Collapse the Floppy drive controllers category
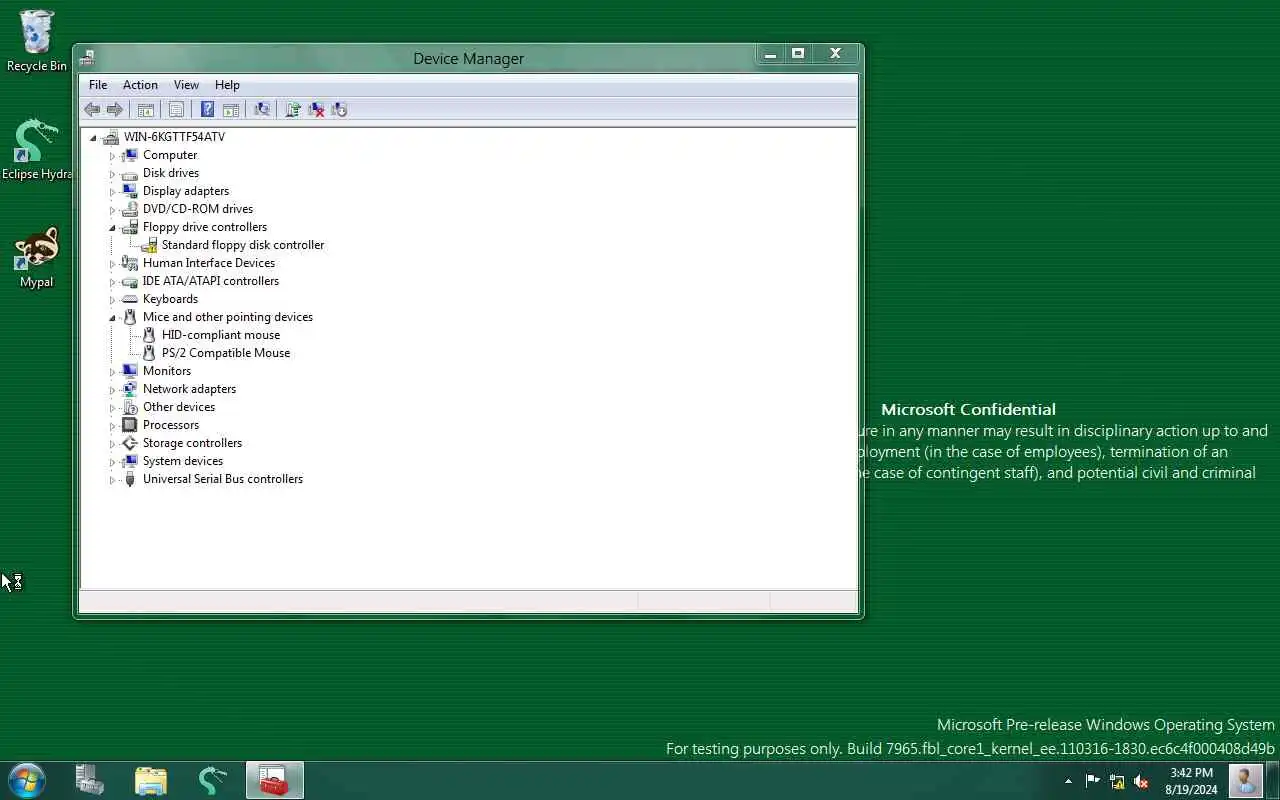Screen dimensions: 1280x800 [112, 227]
